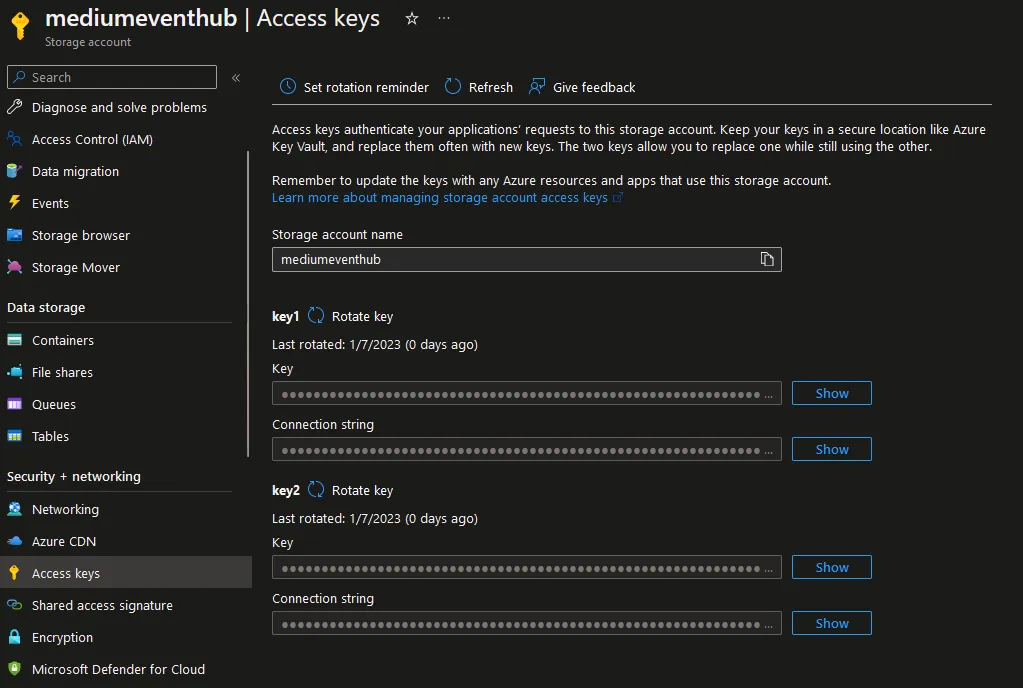The width and height of the screenshot is (1023, 688).
Task: Click 'Last rotated: 1/7/2023 (0 days ago)' under key1
Action: pyautogui.click(x=374, y=344)
